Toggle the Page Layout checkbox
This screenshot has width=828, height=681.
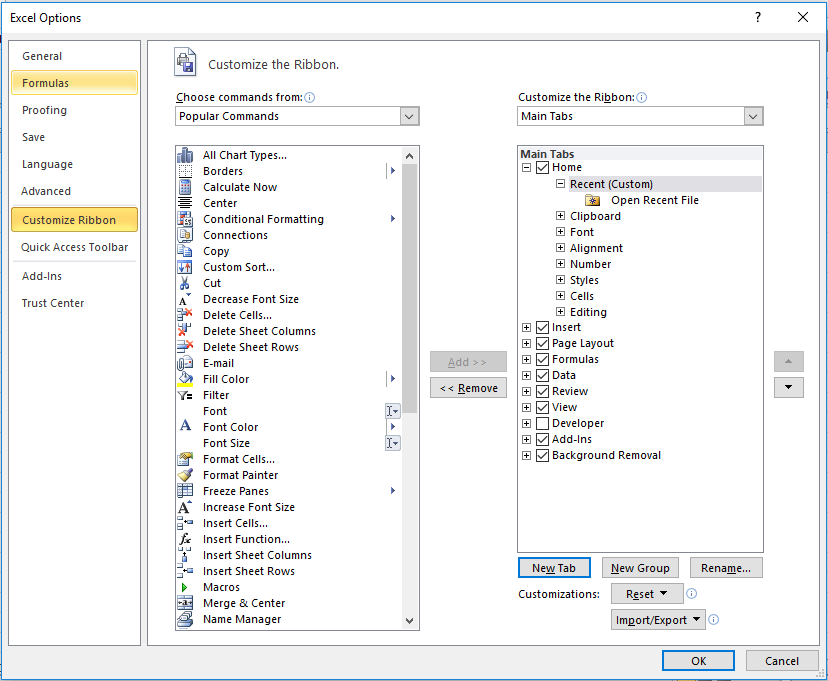[542, 343]
